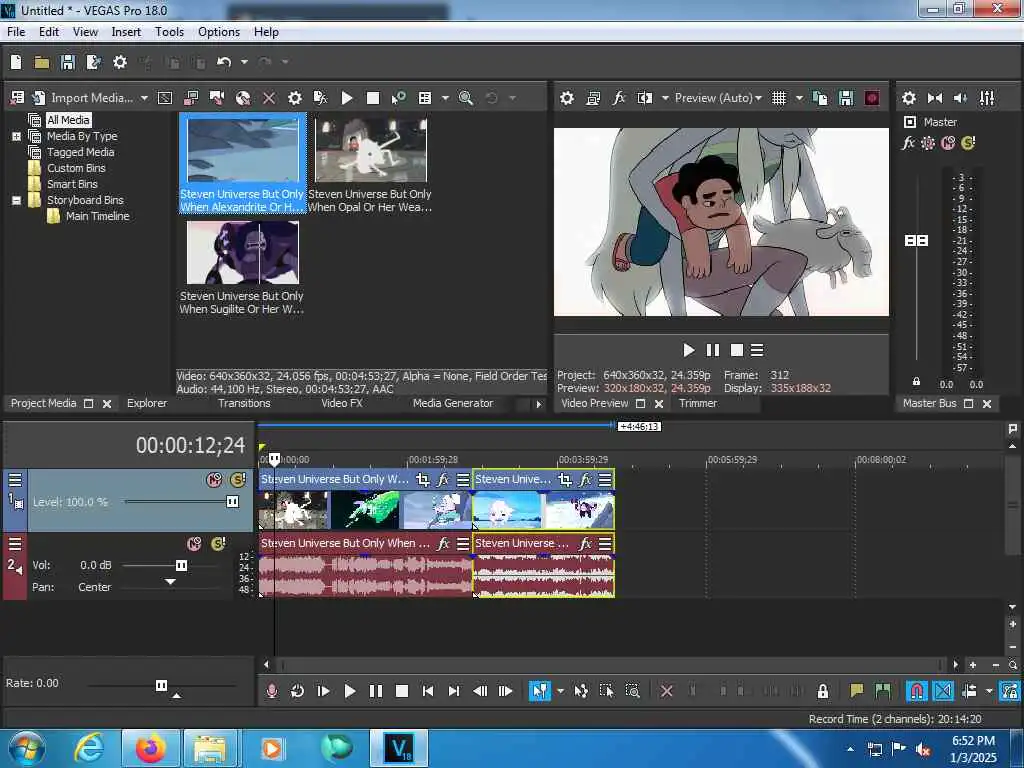
Task: Collapse Storyboard Bins tree node
Action: point(16,200)
